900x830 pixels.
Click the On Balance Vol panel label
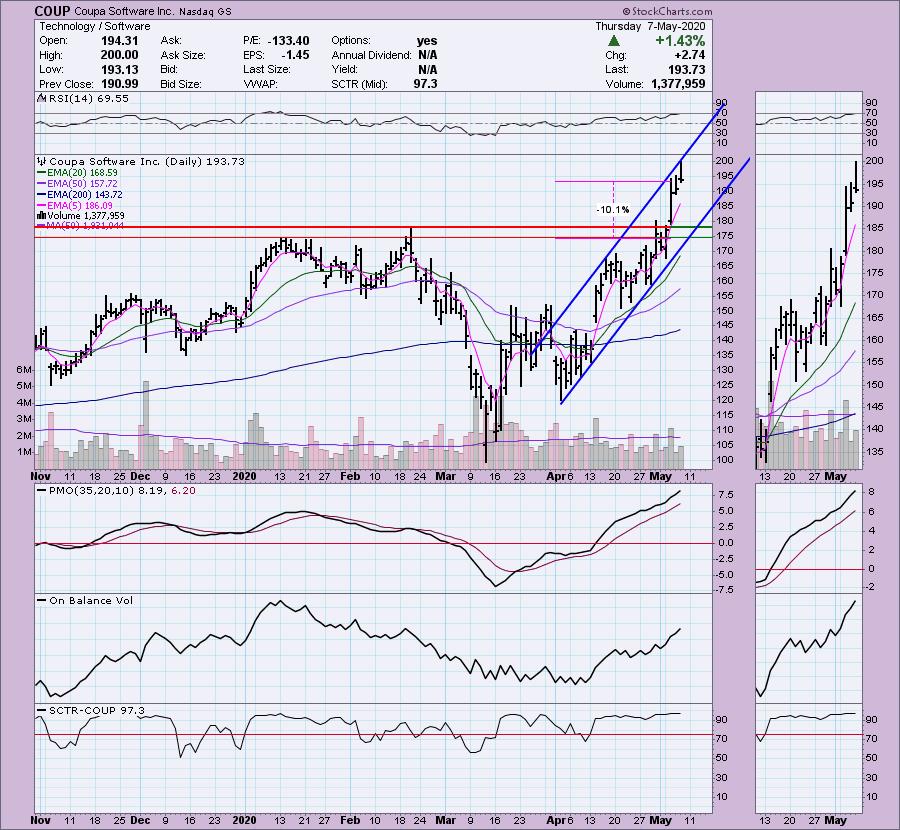(91, 600)
